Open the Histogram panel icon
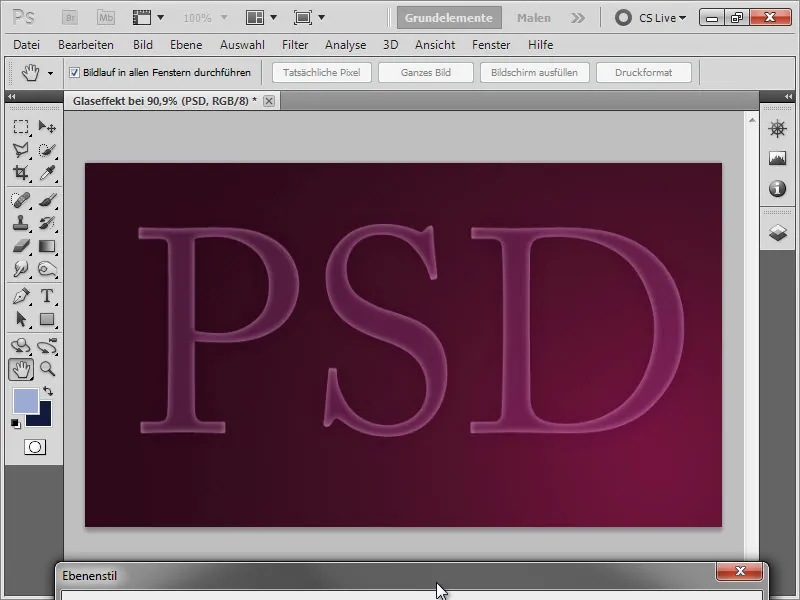This screenshot has width=800, height=600. click(777, 159)
